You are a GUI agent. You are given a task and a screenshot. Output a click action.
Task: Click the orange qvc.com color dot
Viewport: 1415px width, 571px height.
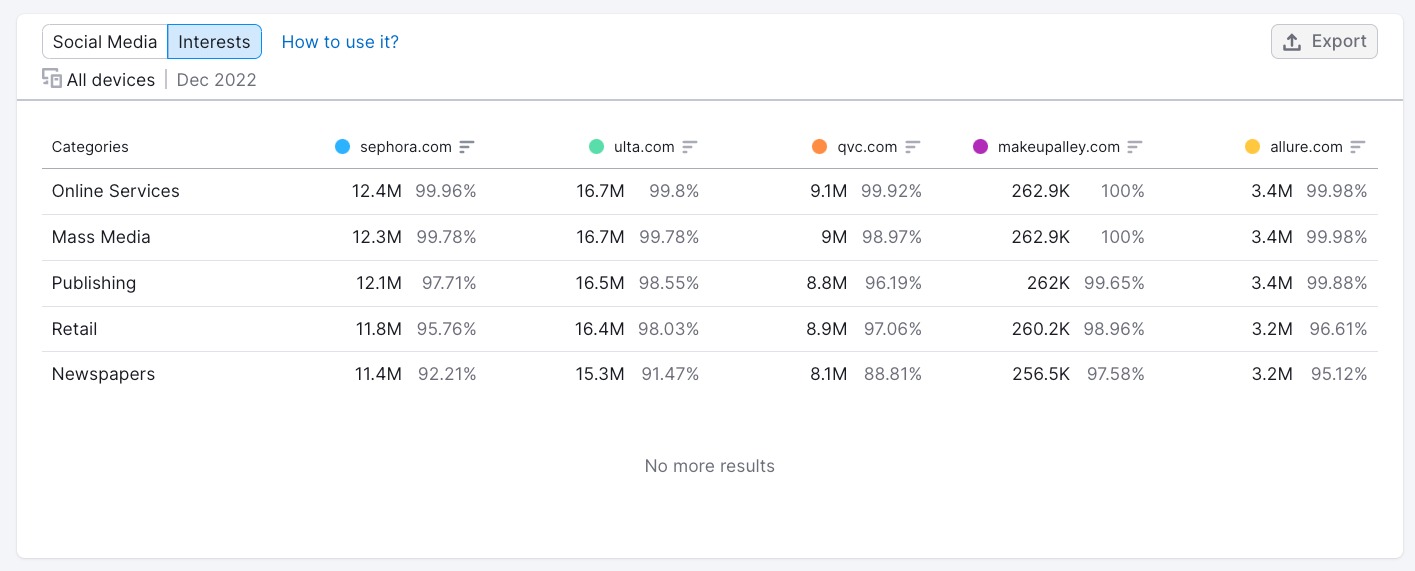(820, 147)
